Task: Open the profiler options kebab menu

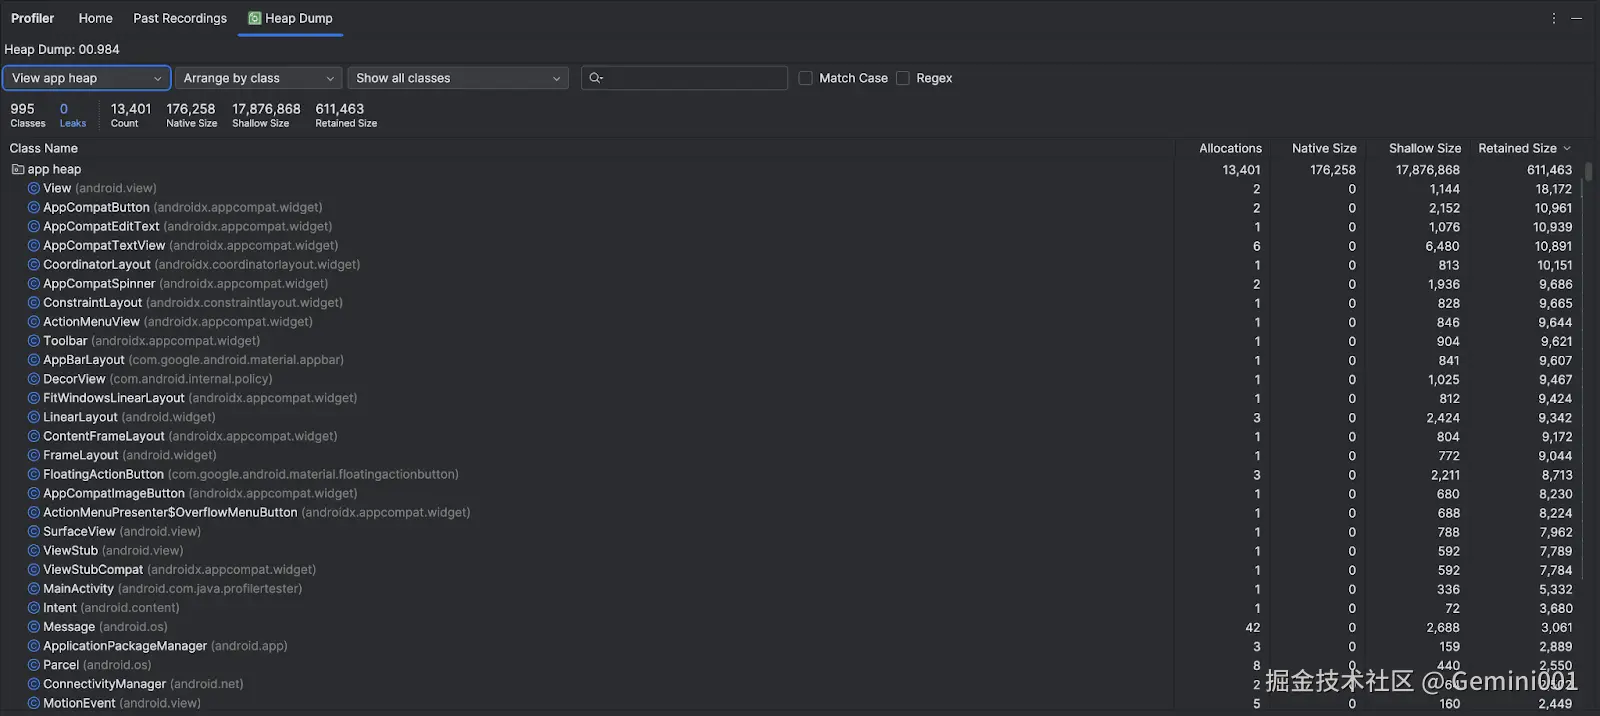Action: [1553, 18]
